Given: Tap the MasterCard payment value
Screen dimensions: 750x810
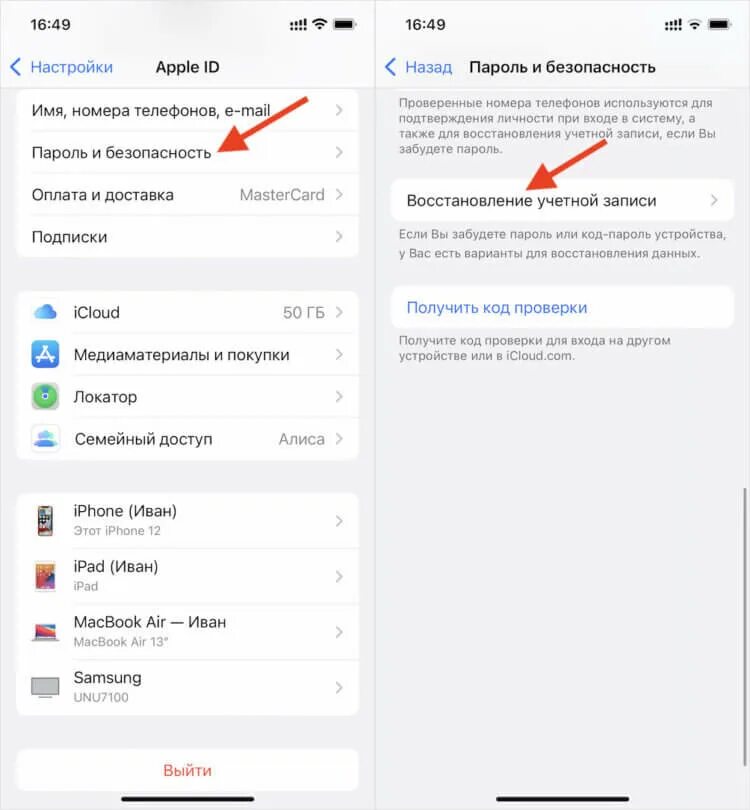Looking at the screenshot, I should pyautogui.click(x=282, y=195).
